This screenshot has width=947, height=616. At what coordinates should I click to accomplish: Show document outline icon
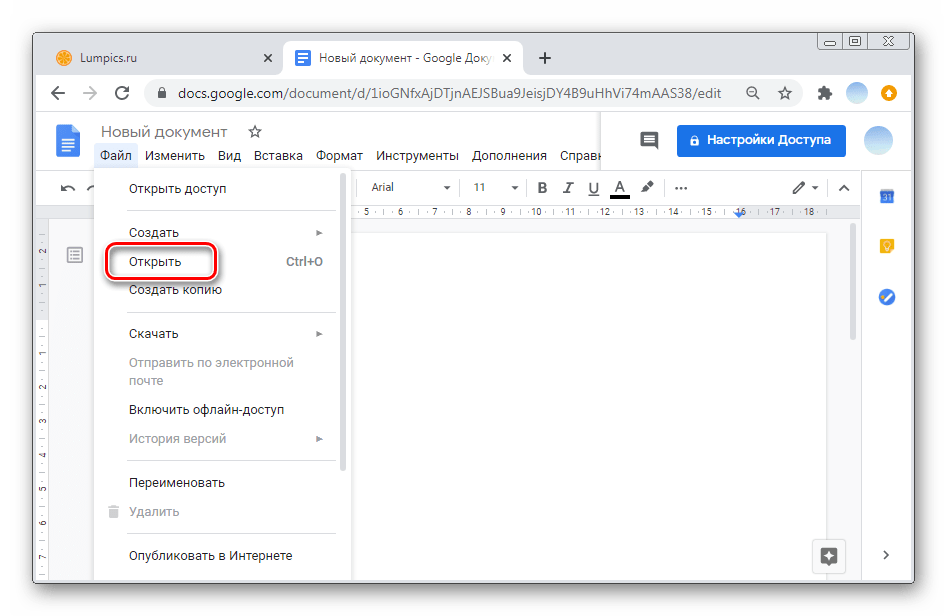coord(75,255)
